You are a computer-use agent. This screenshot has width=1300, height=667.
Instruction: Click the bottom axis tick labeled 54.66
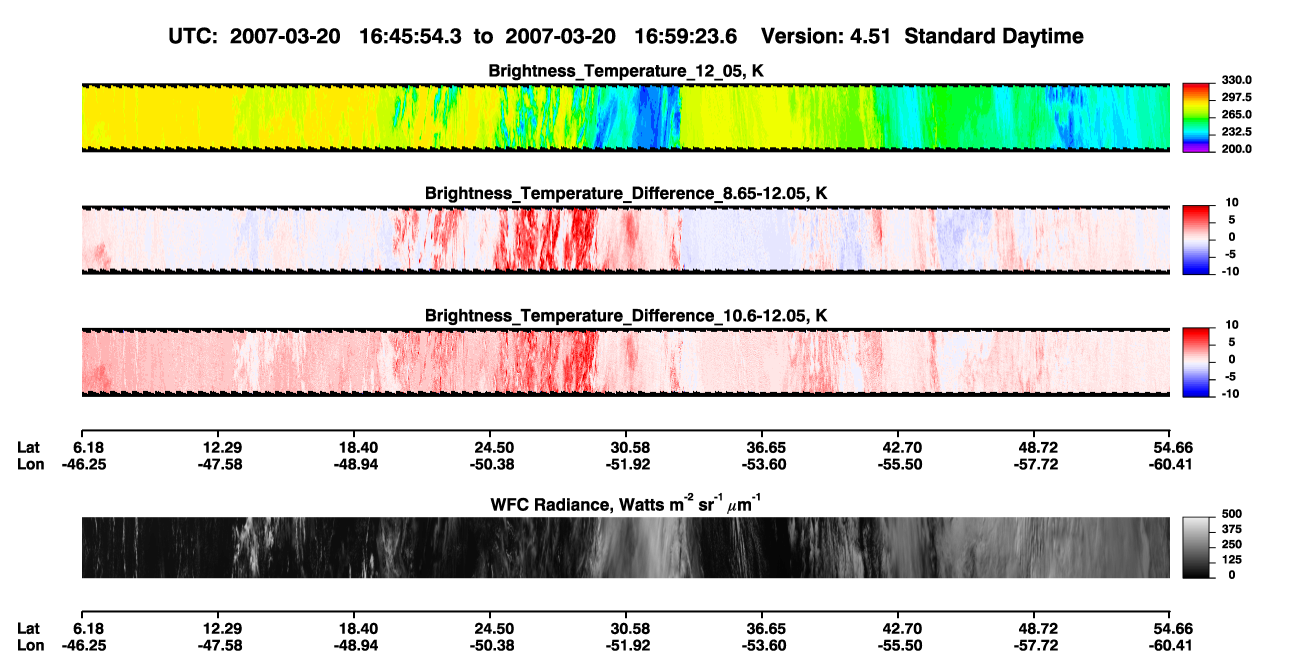tap(1170, 628)
